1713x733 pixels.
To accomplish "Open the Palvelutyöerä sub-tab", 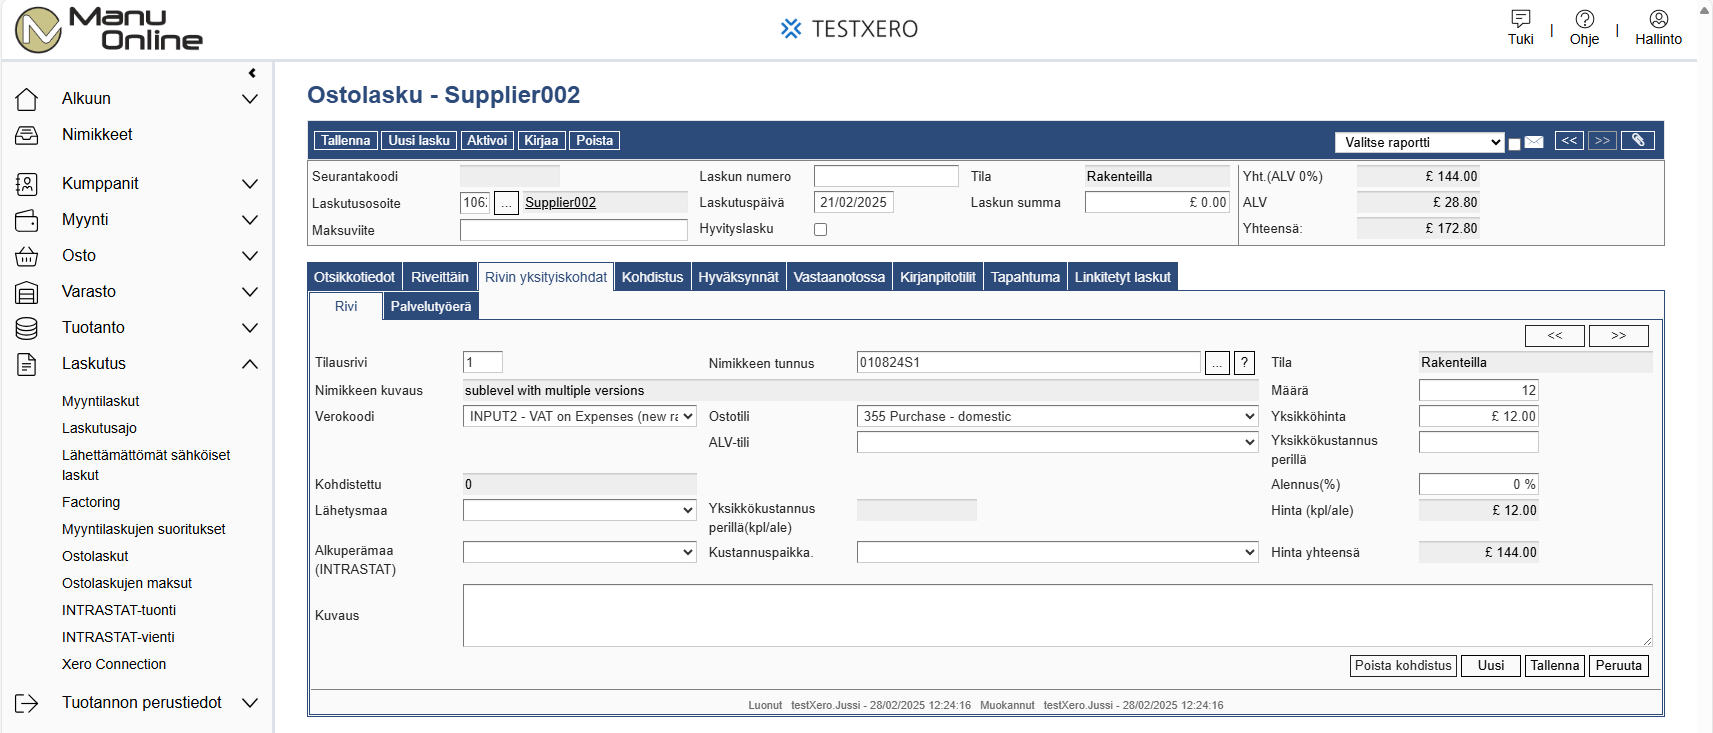I will 430,306.
